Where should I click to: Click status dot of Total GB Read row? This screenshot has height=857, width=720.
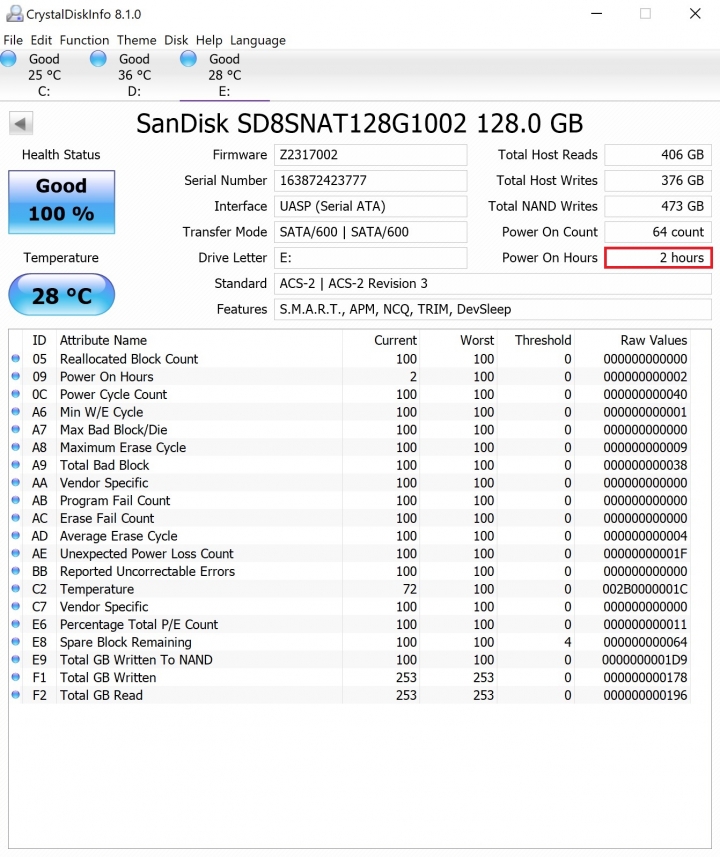[x=15, y=695]
